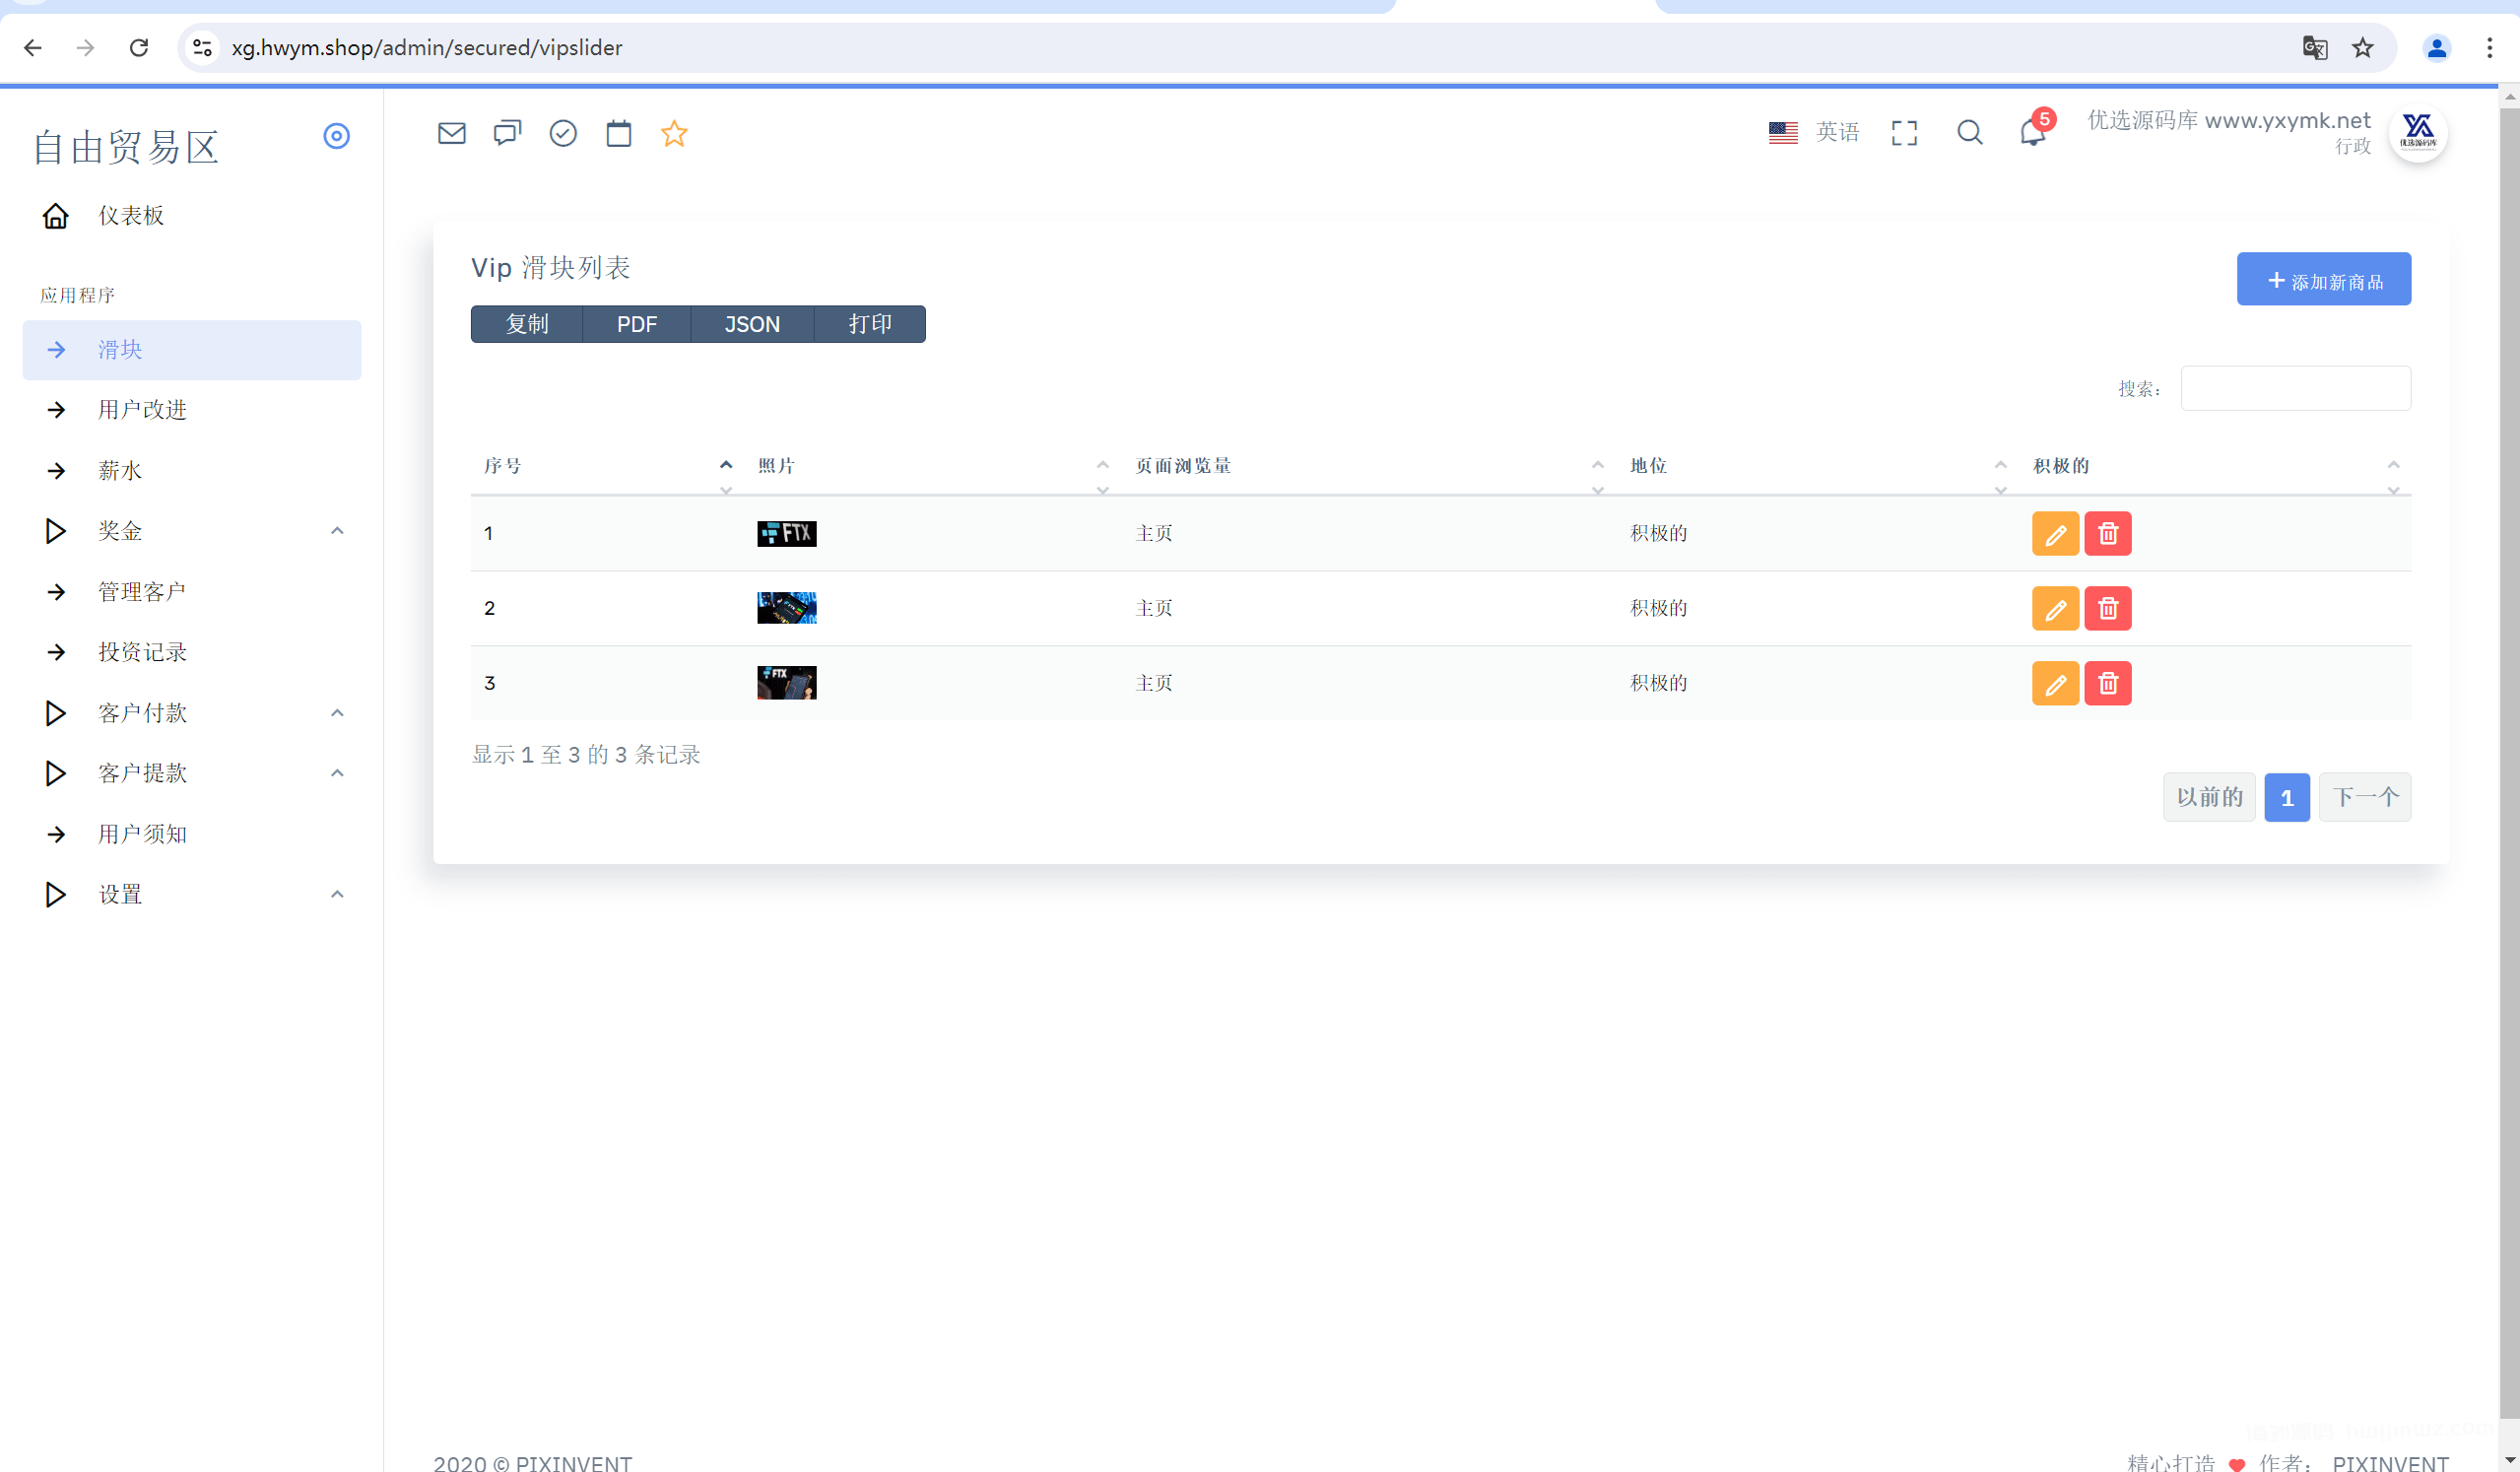Edit slider row 2 with pencil icon

click(2055, 609)
